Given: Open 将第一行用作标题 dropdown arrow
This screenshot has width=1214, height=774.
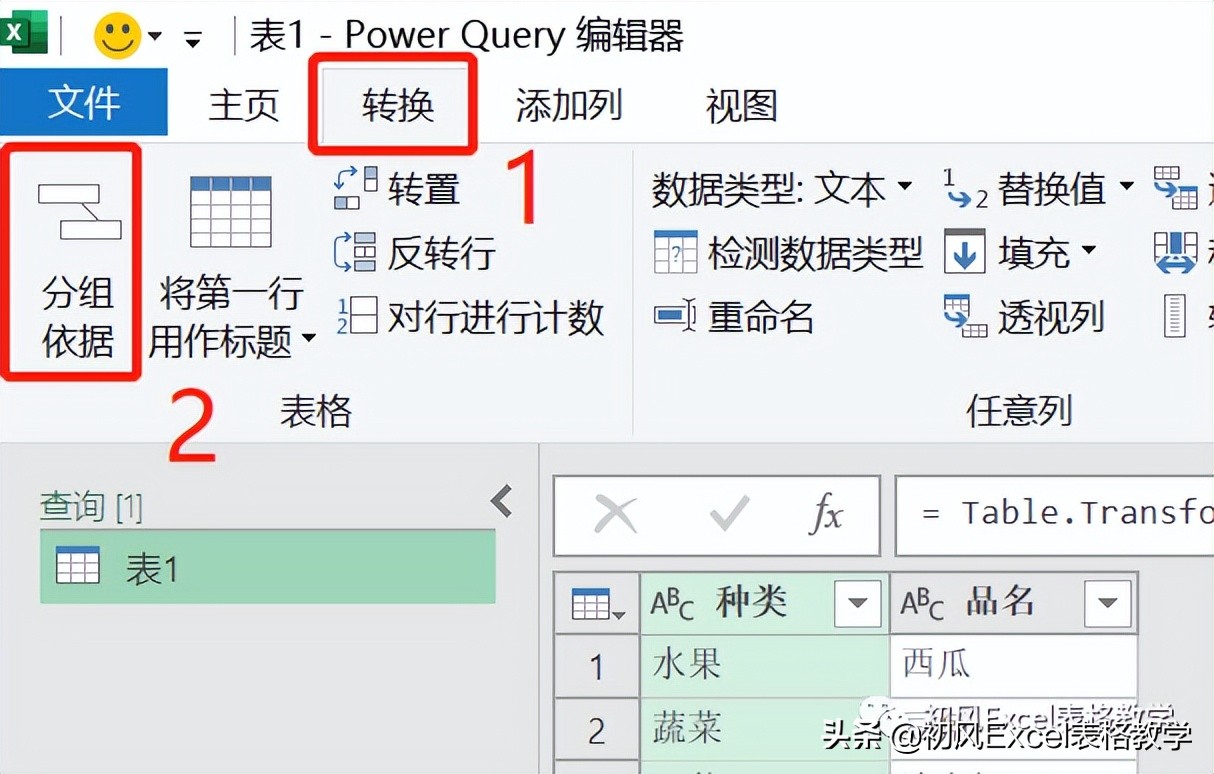Looking at the screenshot, I should click(x=308, y=341).
